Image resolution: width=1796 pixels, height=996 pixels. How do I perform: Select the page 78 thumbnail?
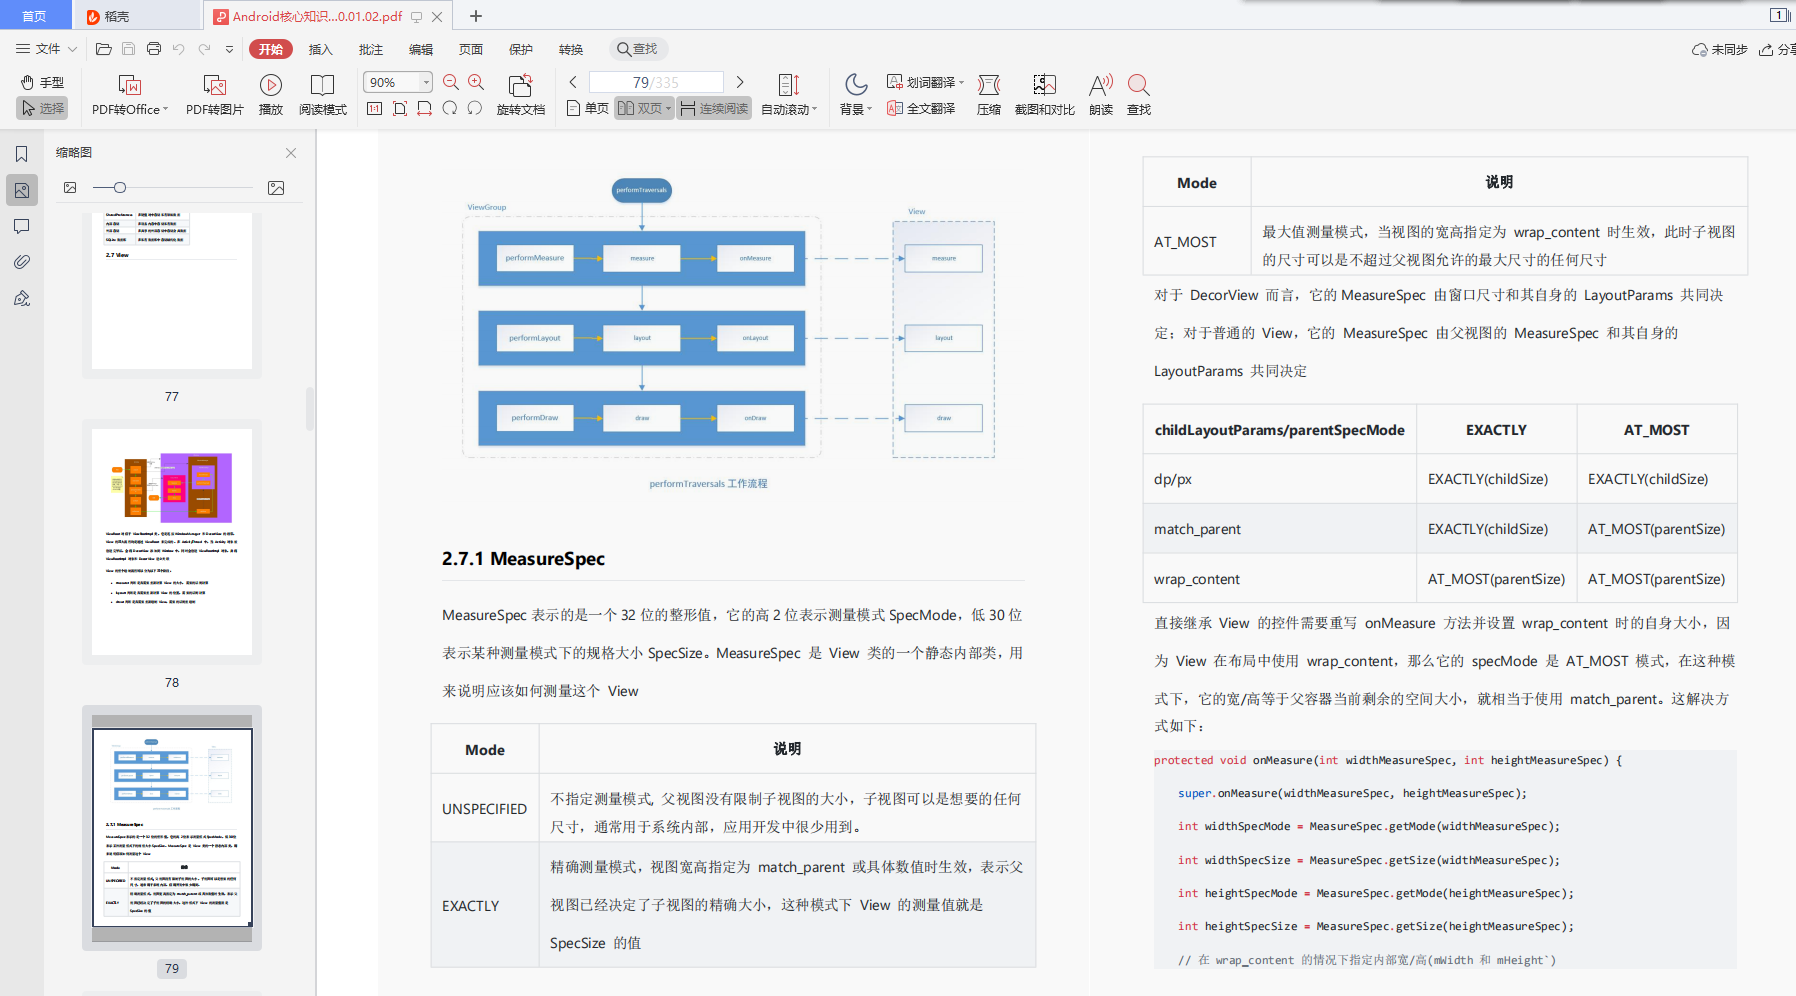coord(172,542)
